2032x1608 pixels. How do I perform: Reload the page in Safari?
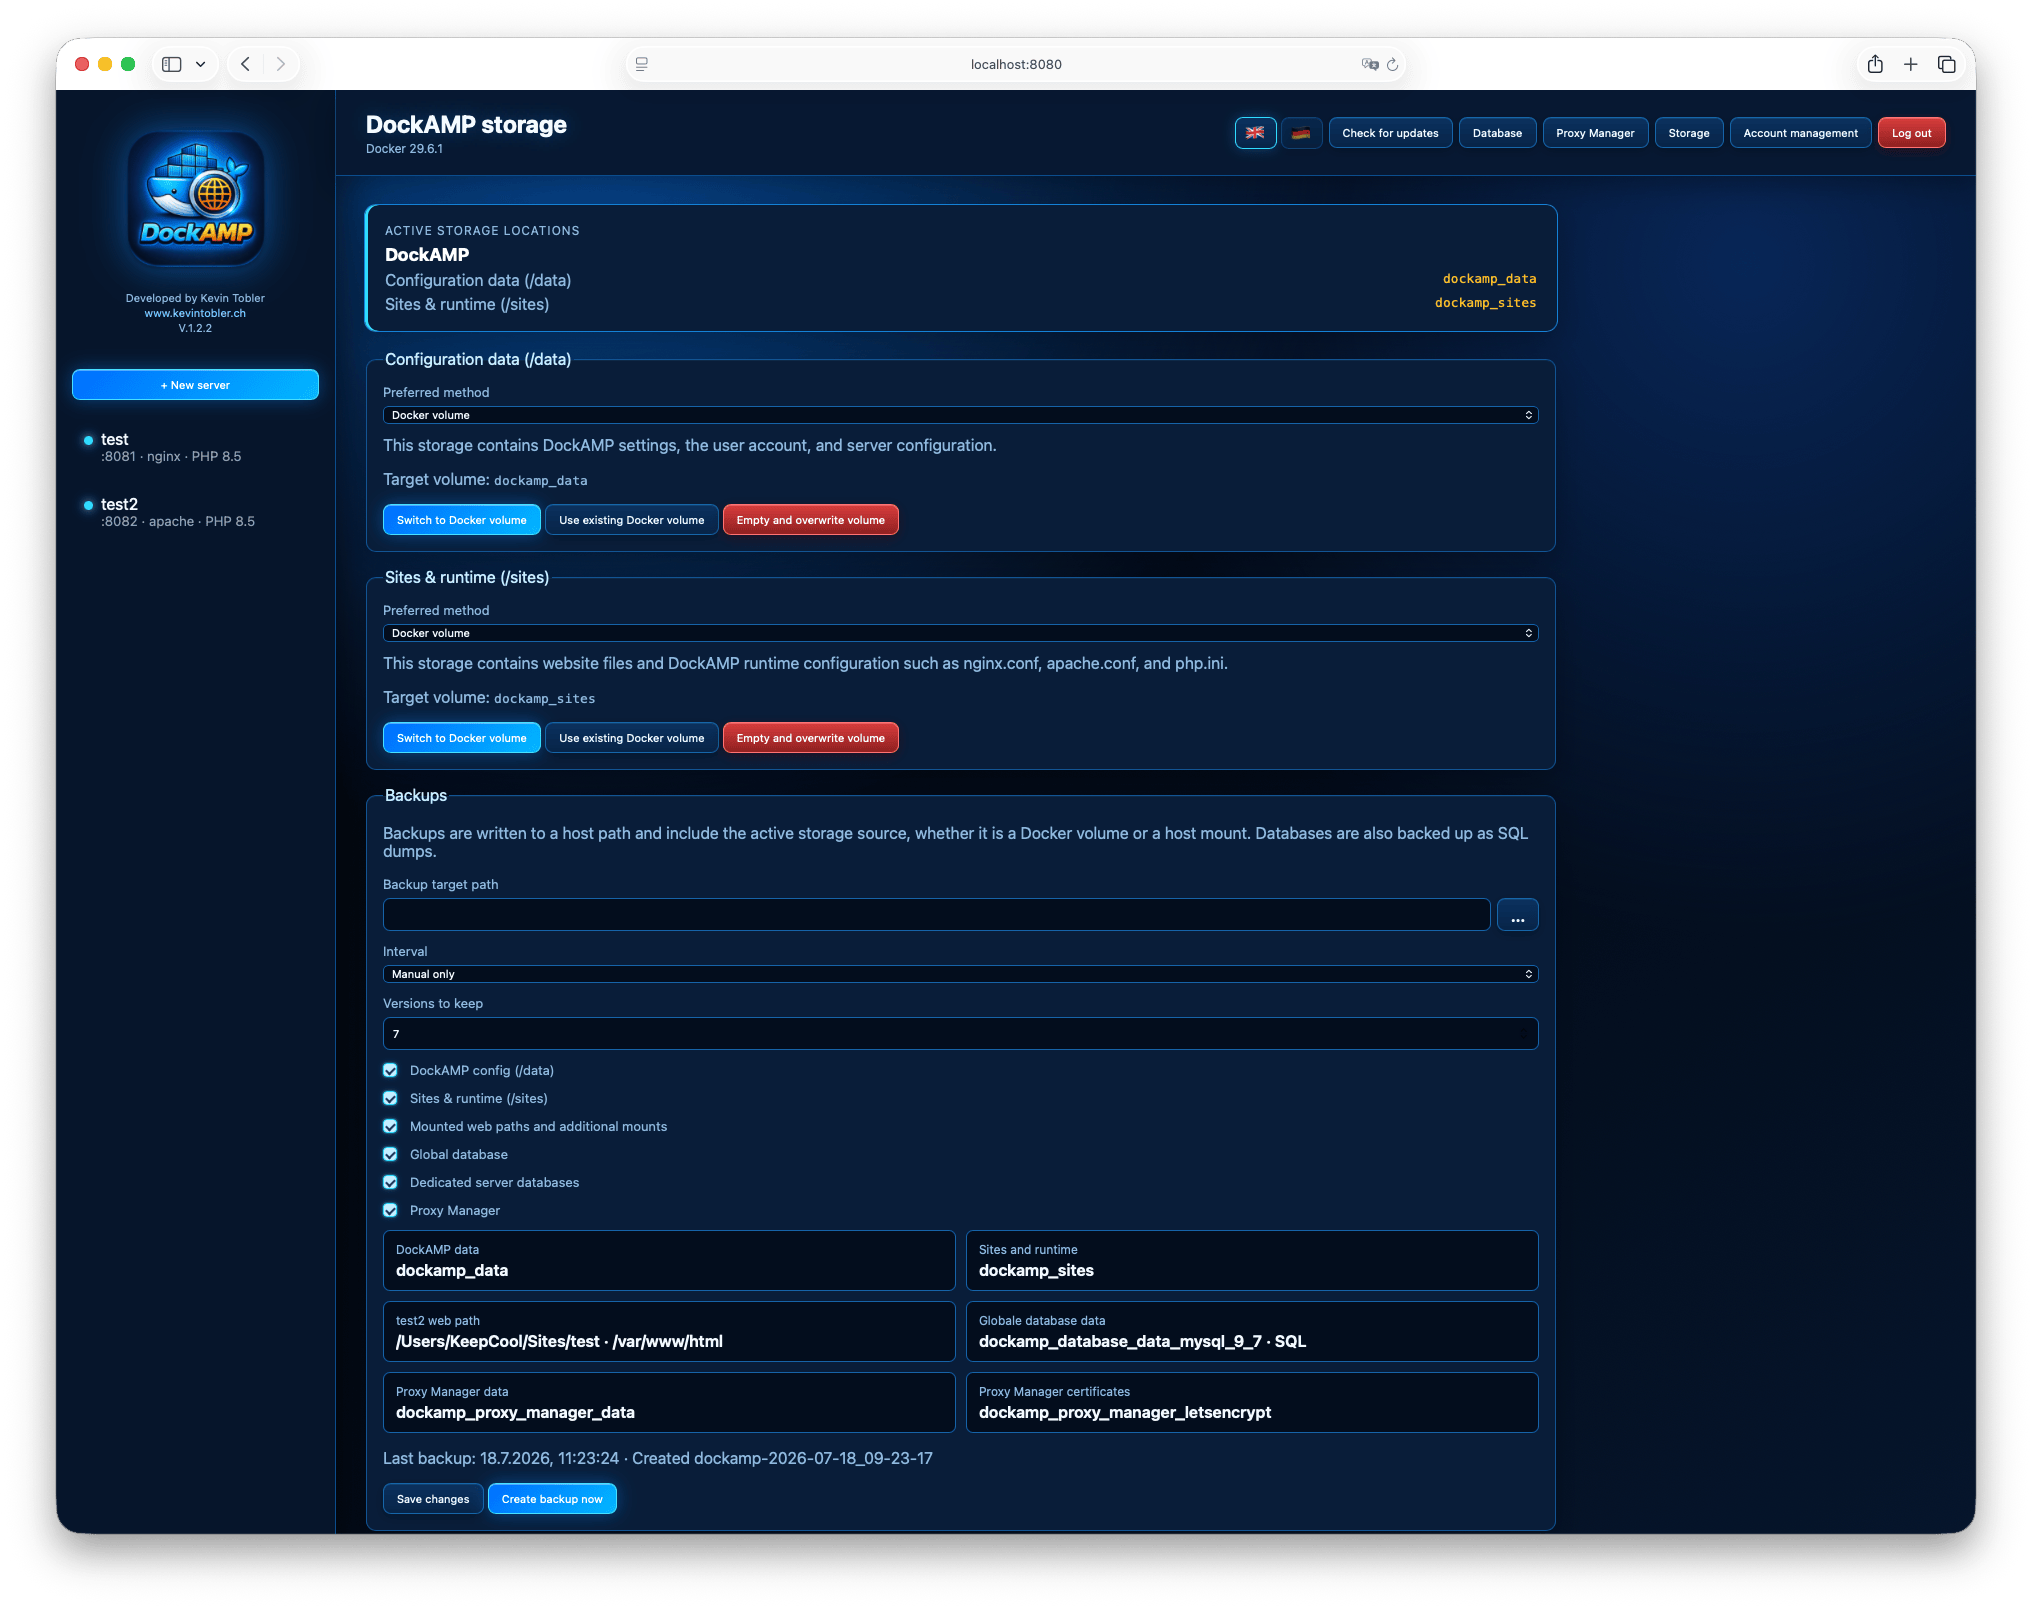coord(1392,64)
